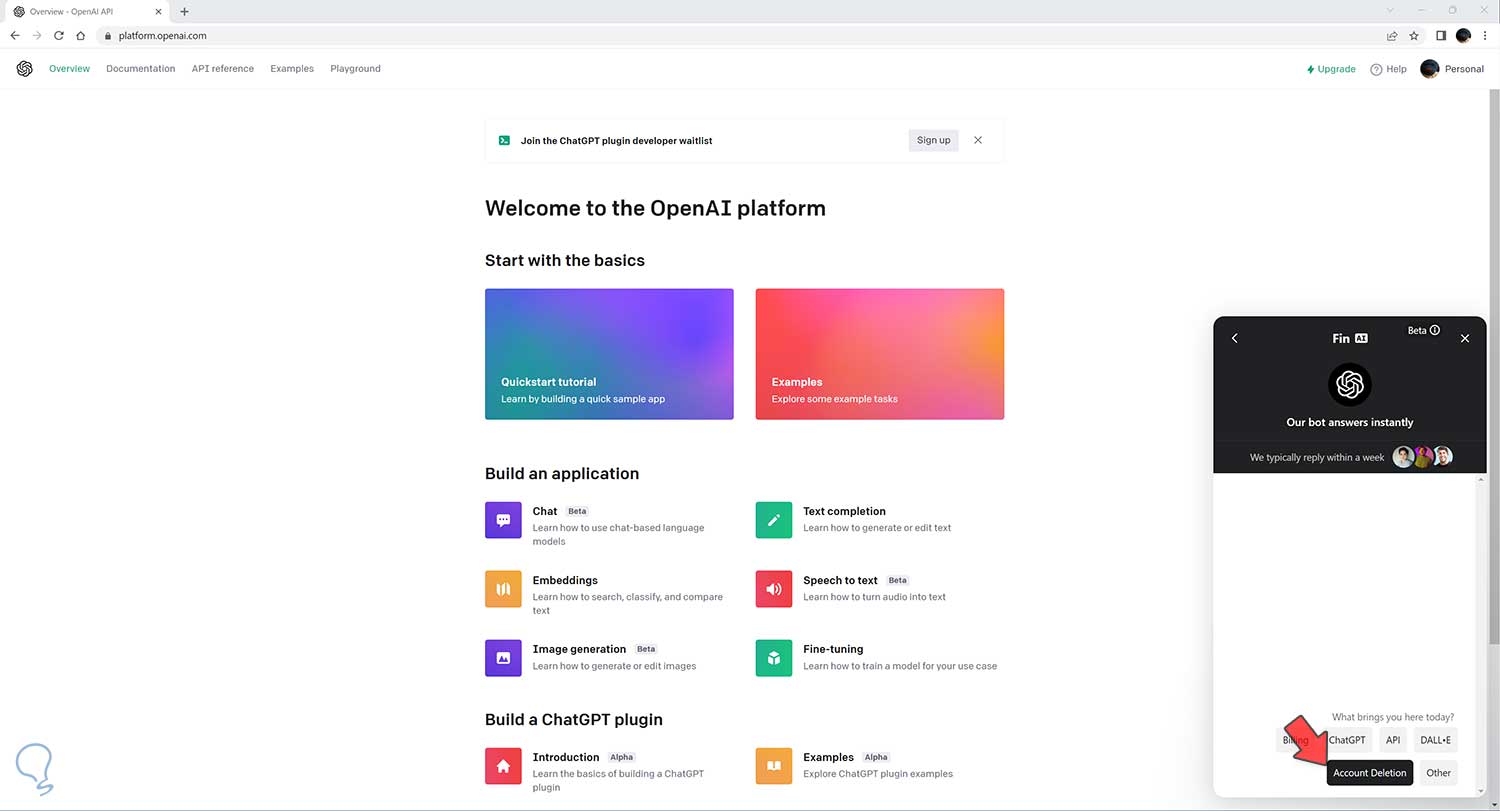Open the Examples gradient card

click(880, 354)
